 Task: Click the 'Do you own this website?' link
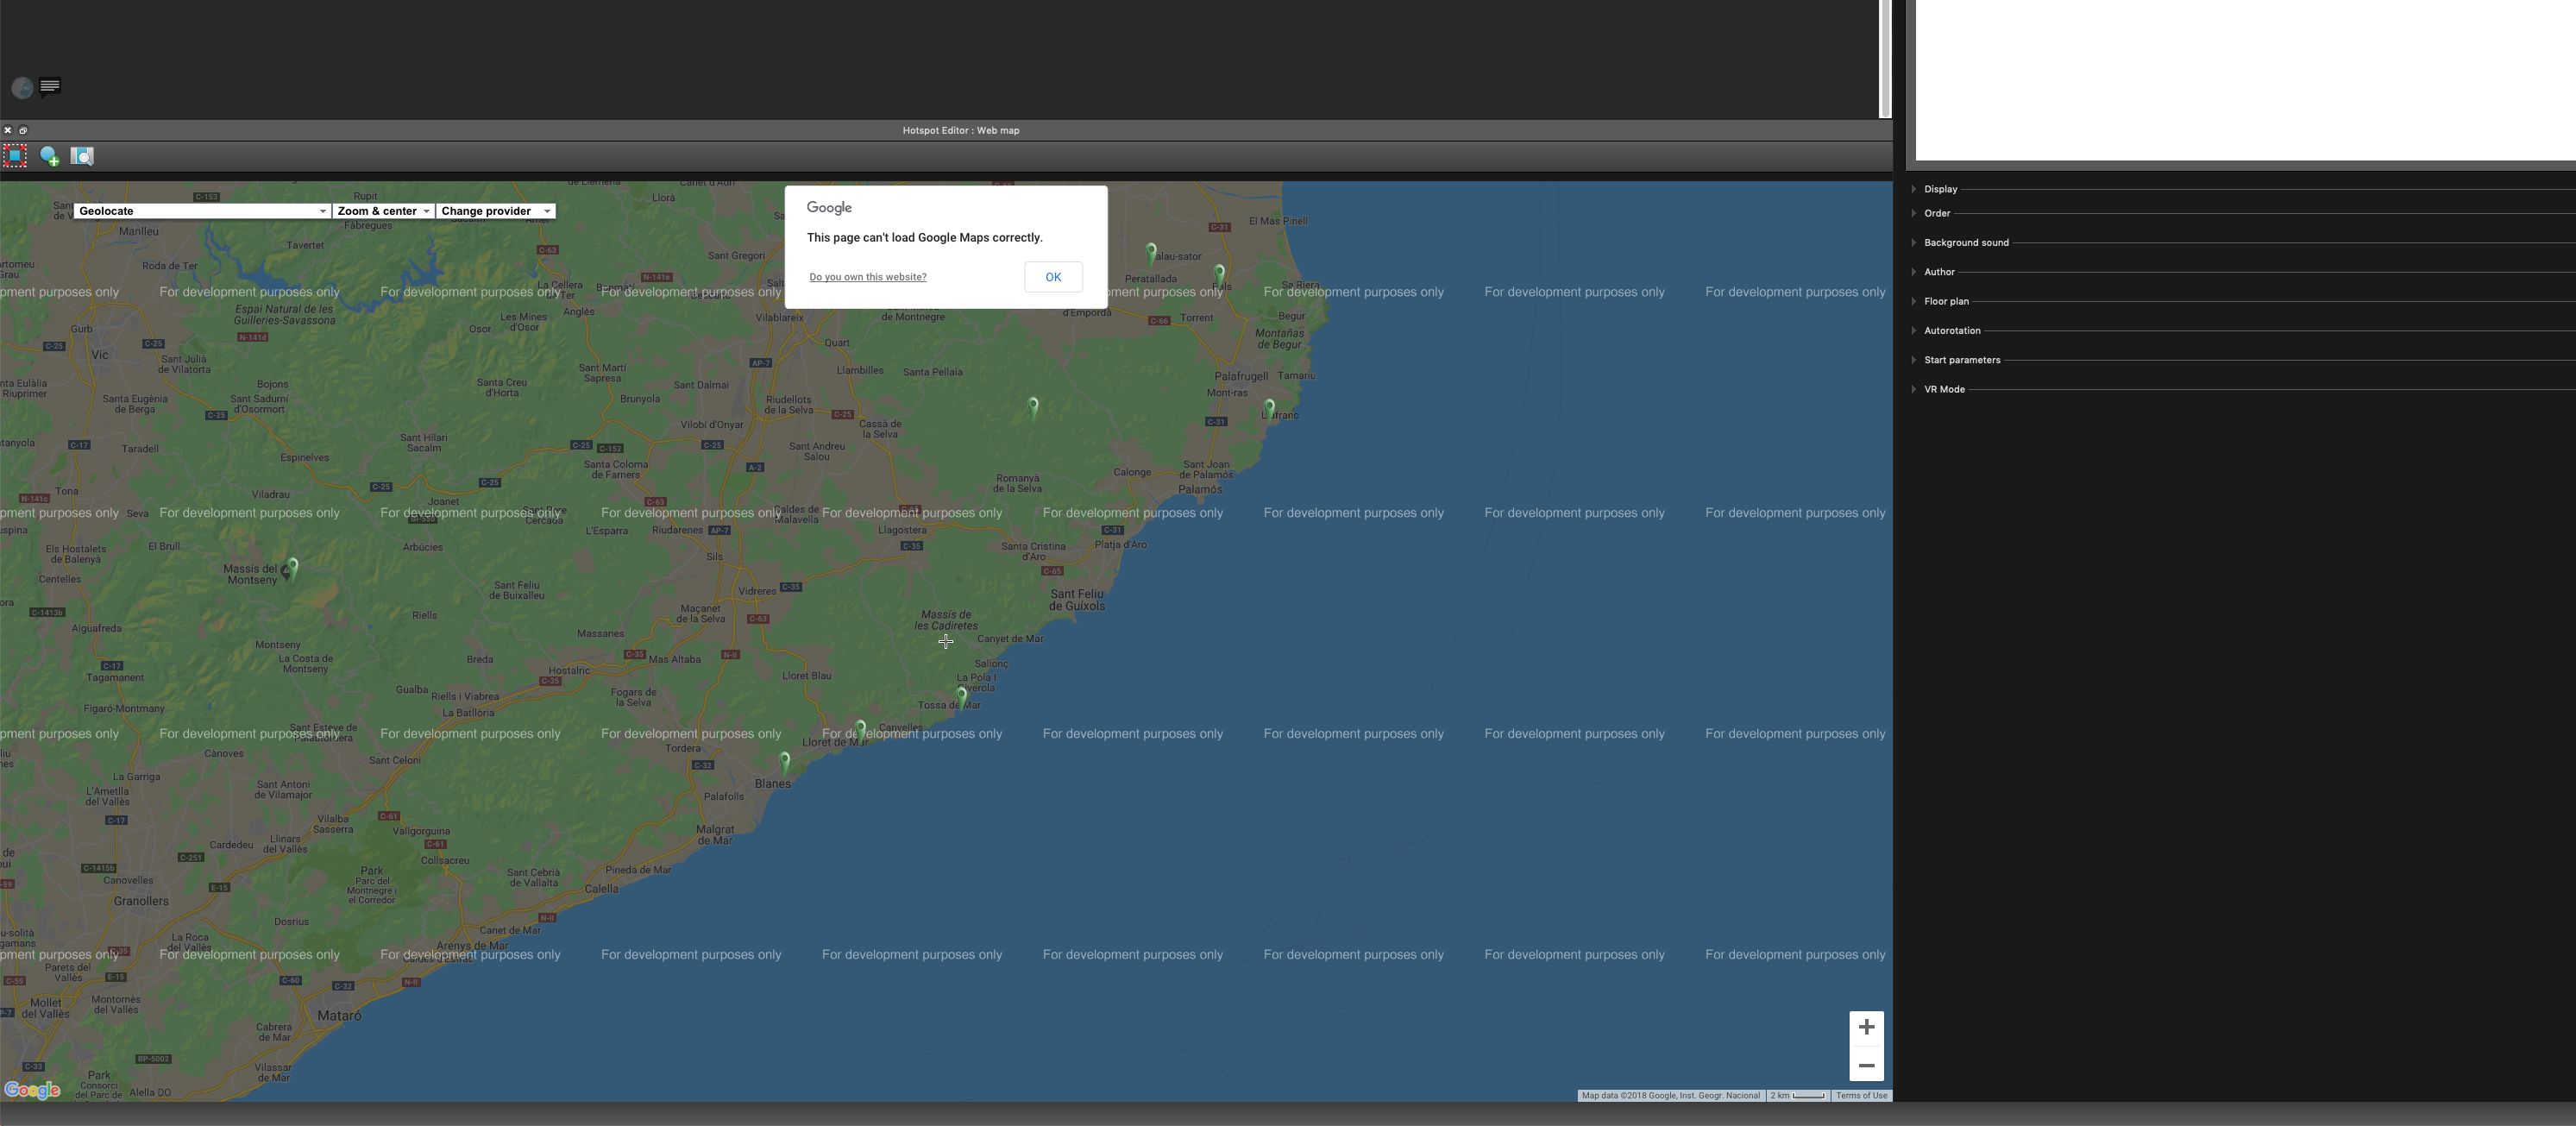click(x=867, y=277)
